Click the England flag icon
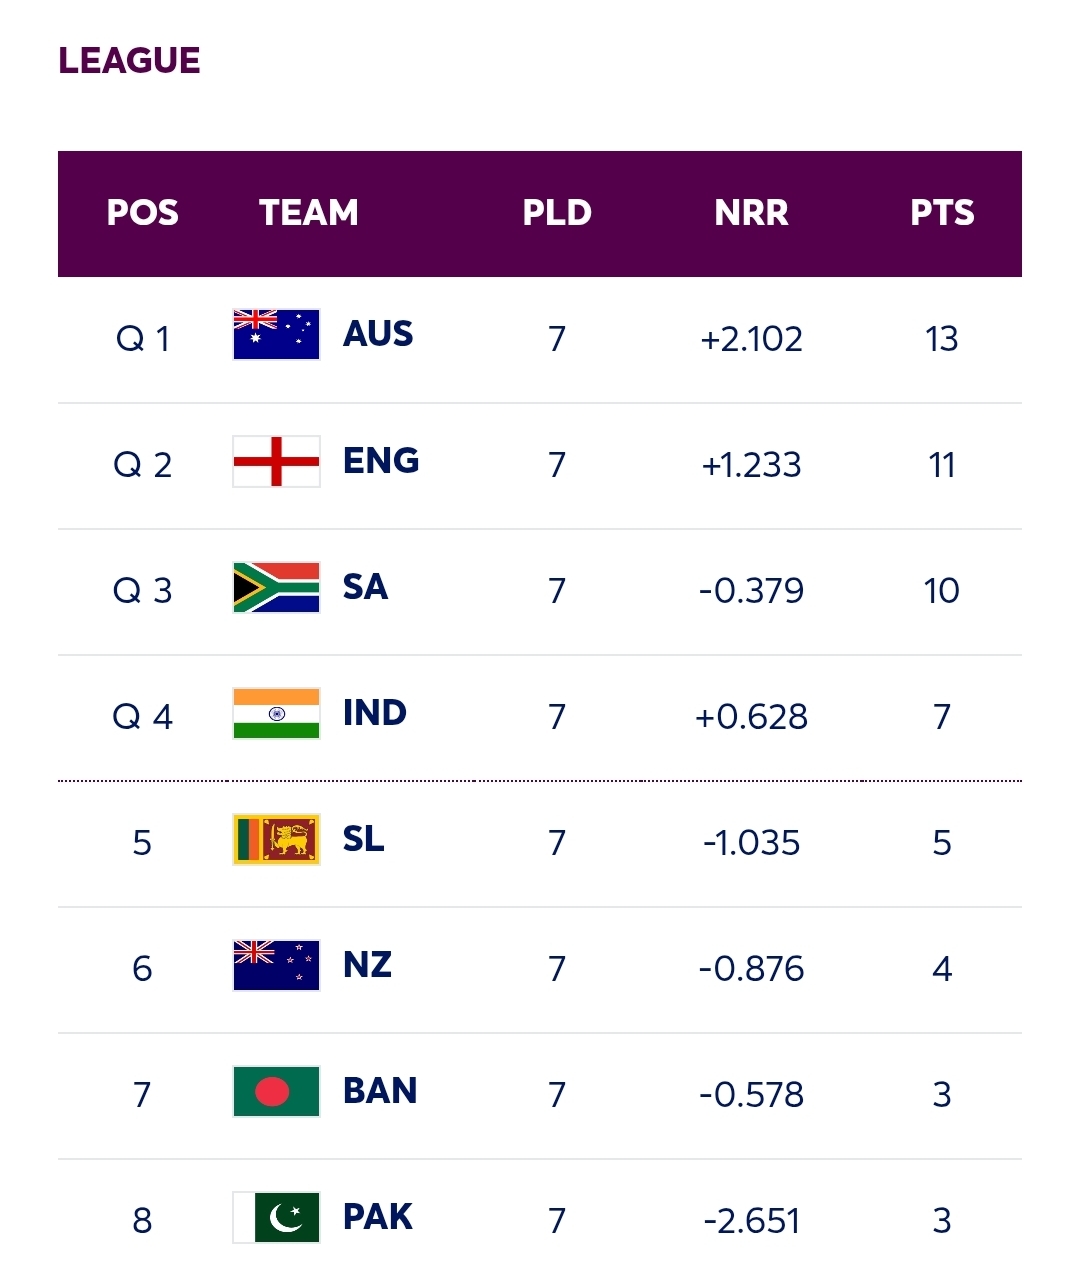Image resolution: width=1079 pixels, height=1283 pixels. pos(276,461)
